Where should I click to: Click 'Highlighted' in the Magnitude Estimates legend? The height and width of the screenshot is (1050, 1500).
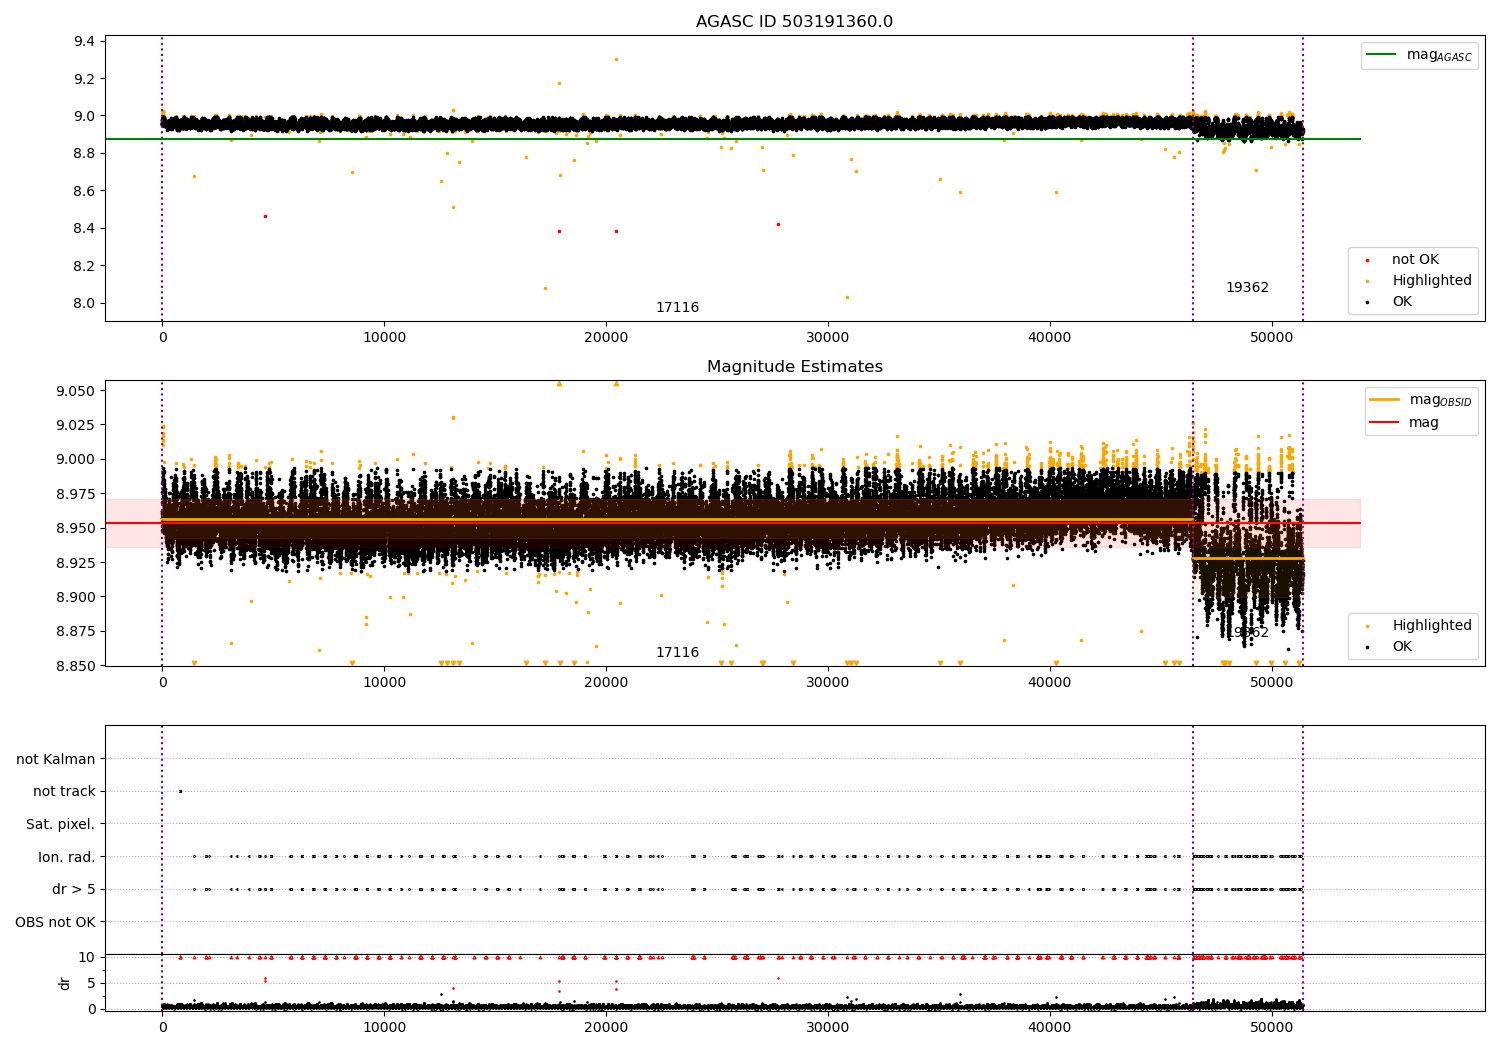[1432, 626]
